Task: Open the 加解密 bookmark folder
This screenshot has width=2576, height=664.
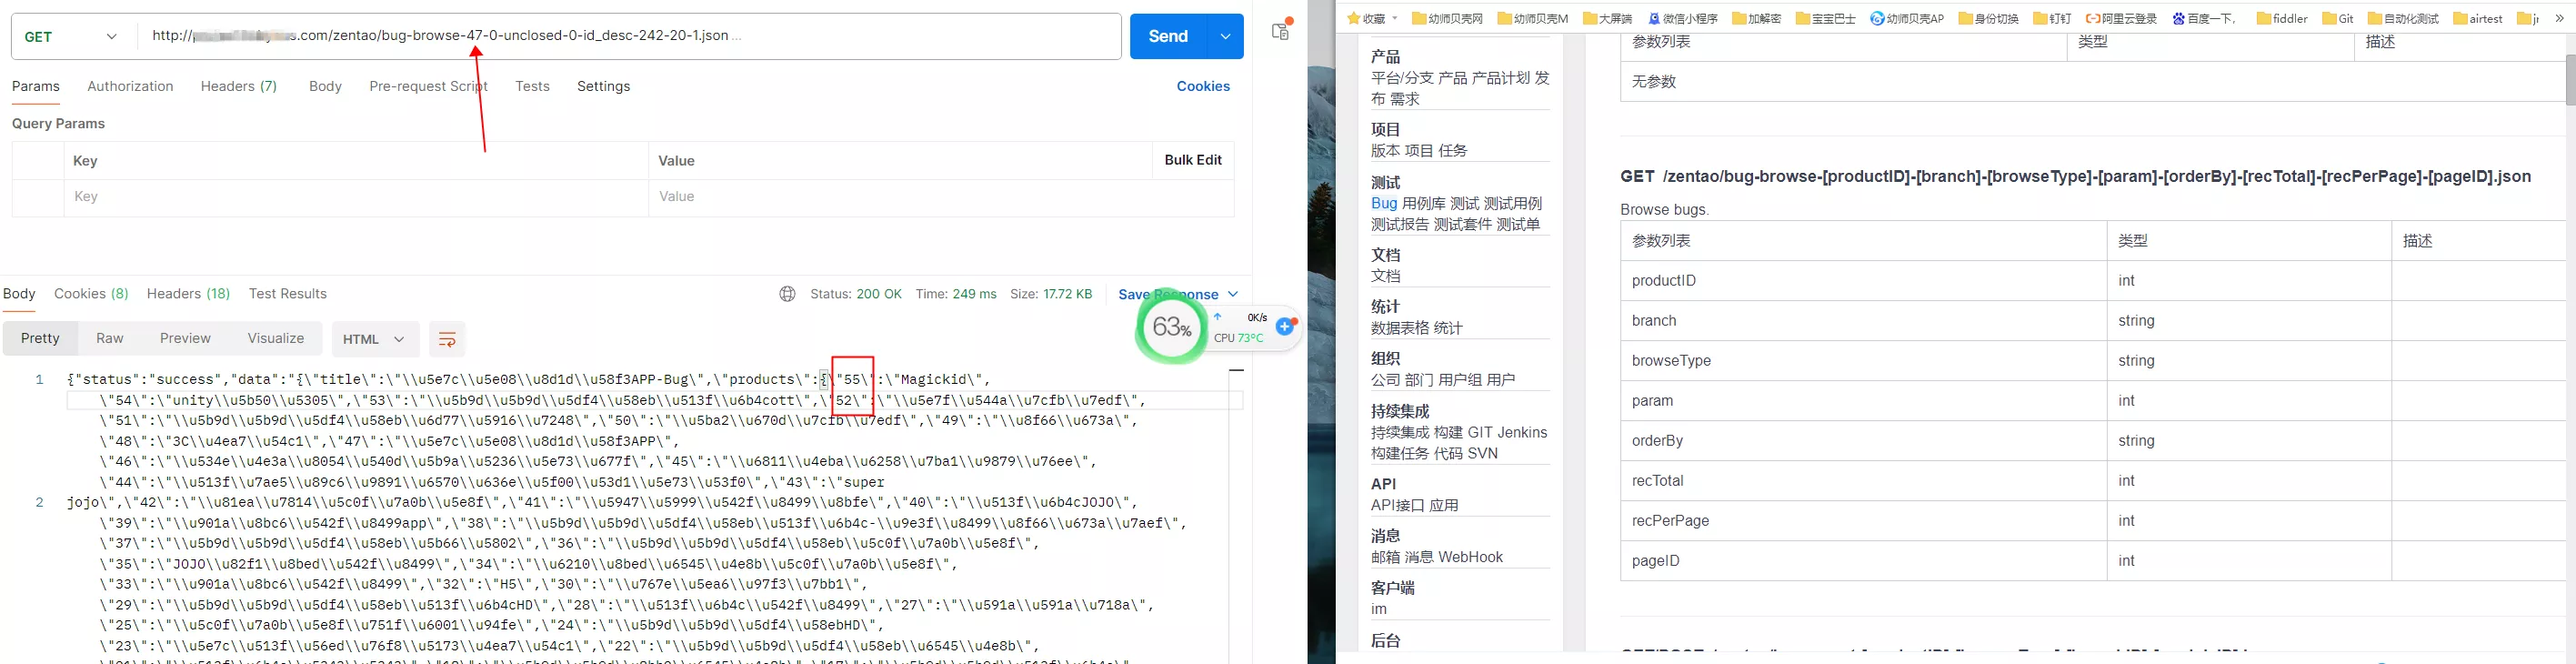Action: click(1757, 18)
